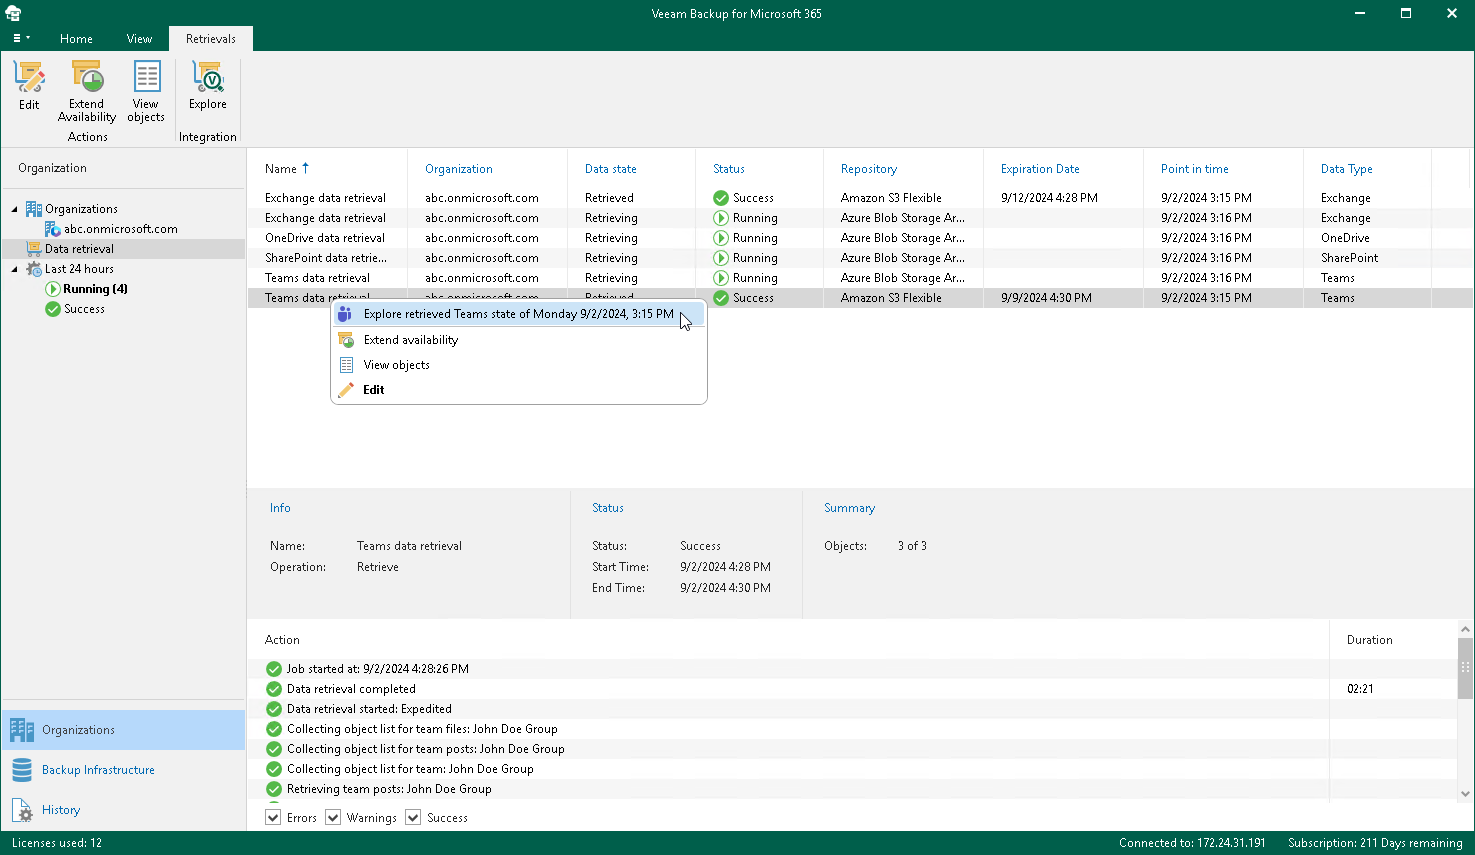Select the retrieved Exchange data retrieval row
The image size is (1475, 855).
tap(860, 198)
